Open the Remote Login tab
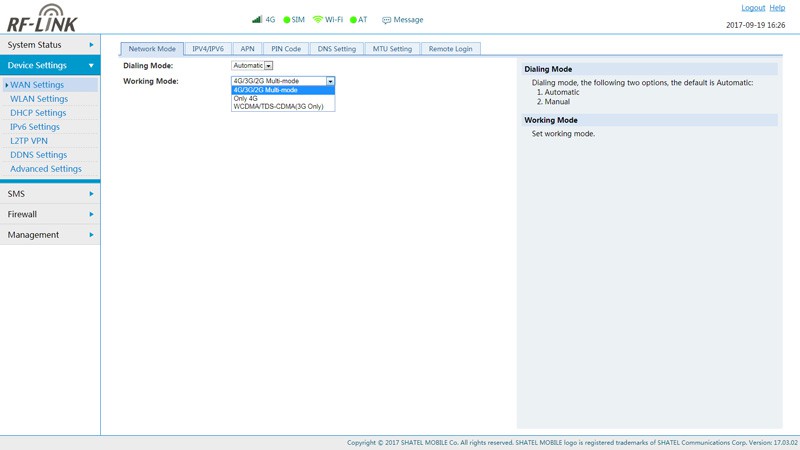This screenshot has height=450, width=800. (x=450, y=49)
